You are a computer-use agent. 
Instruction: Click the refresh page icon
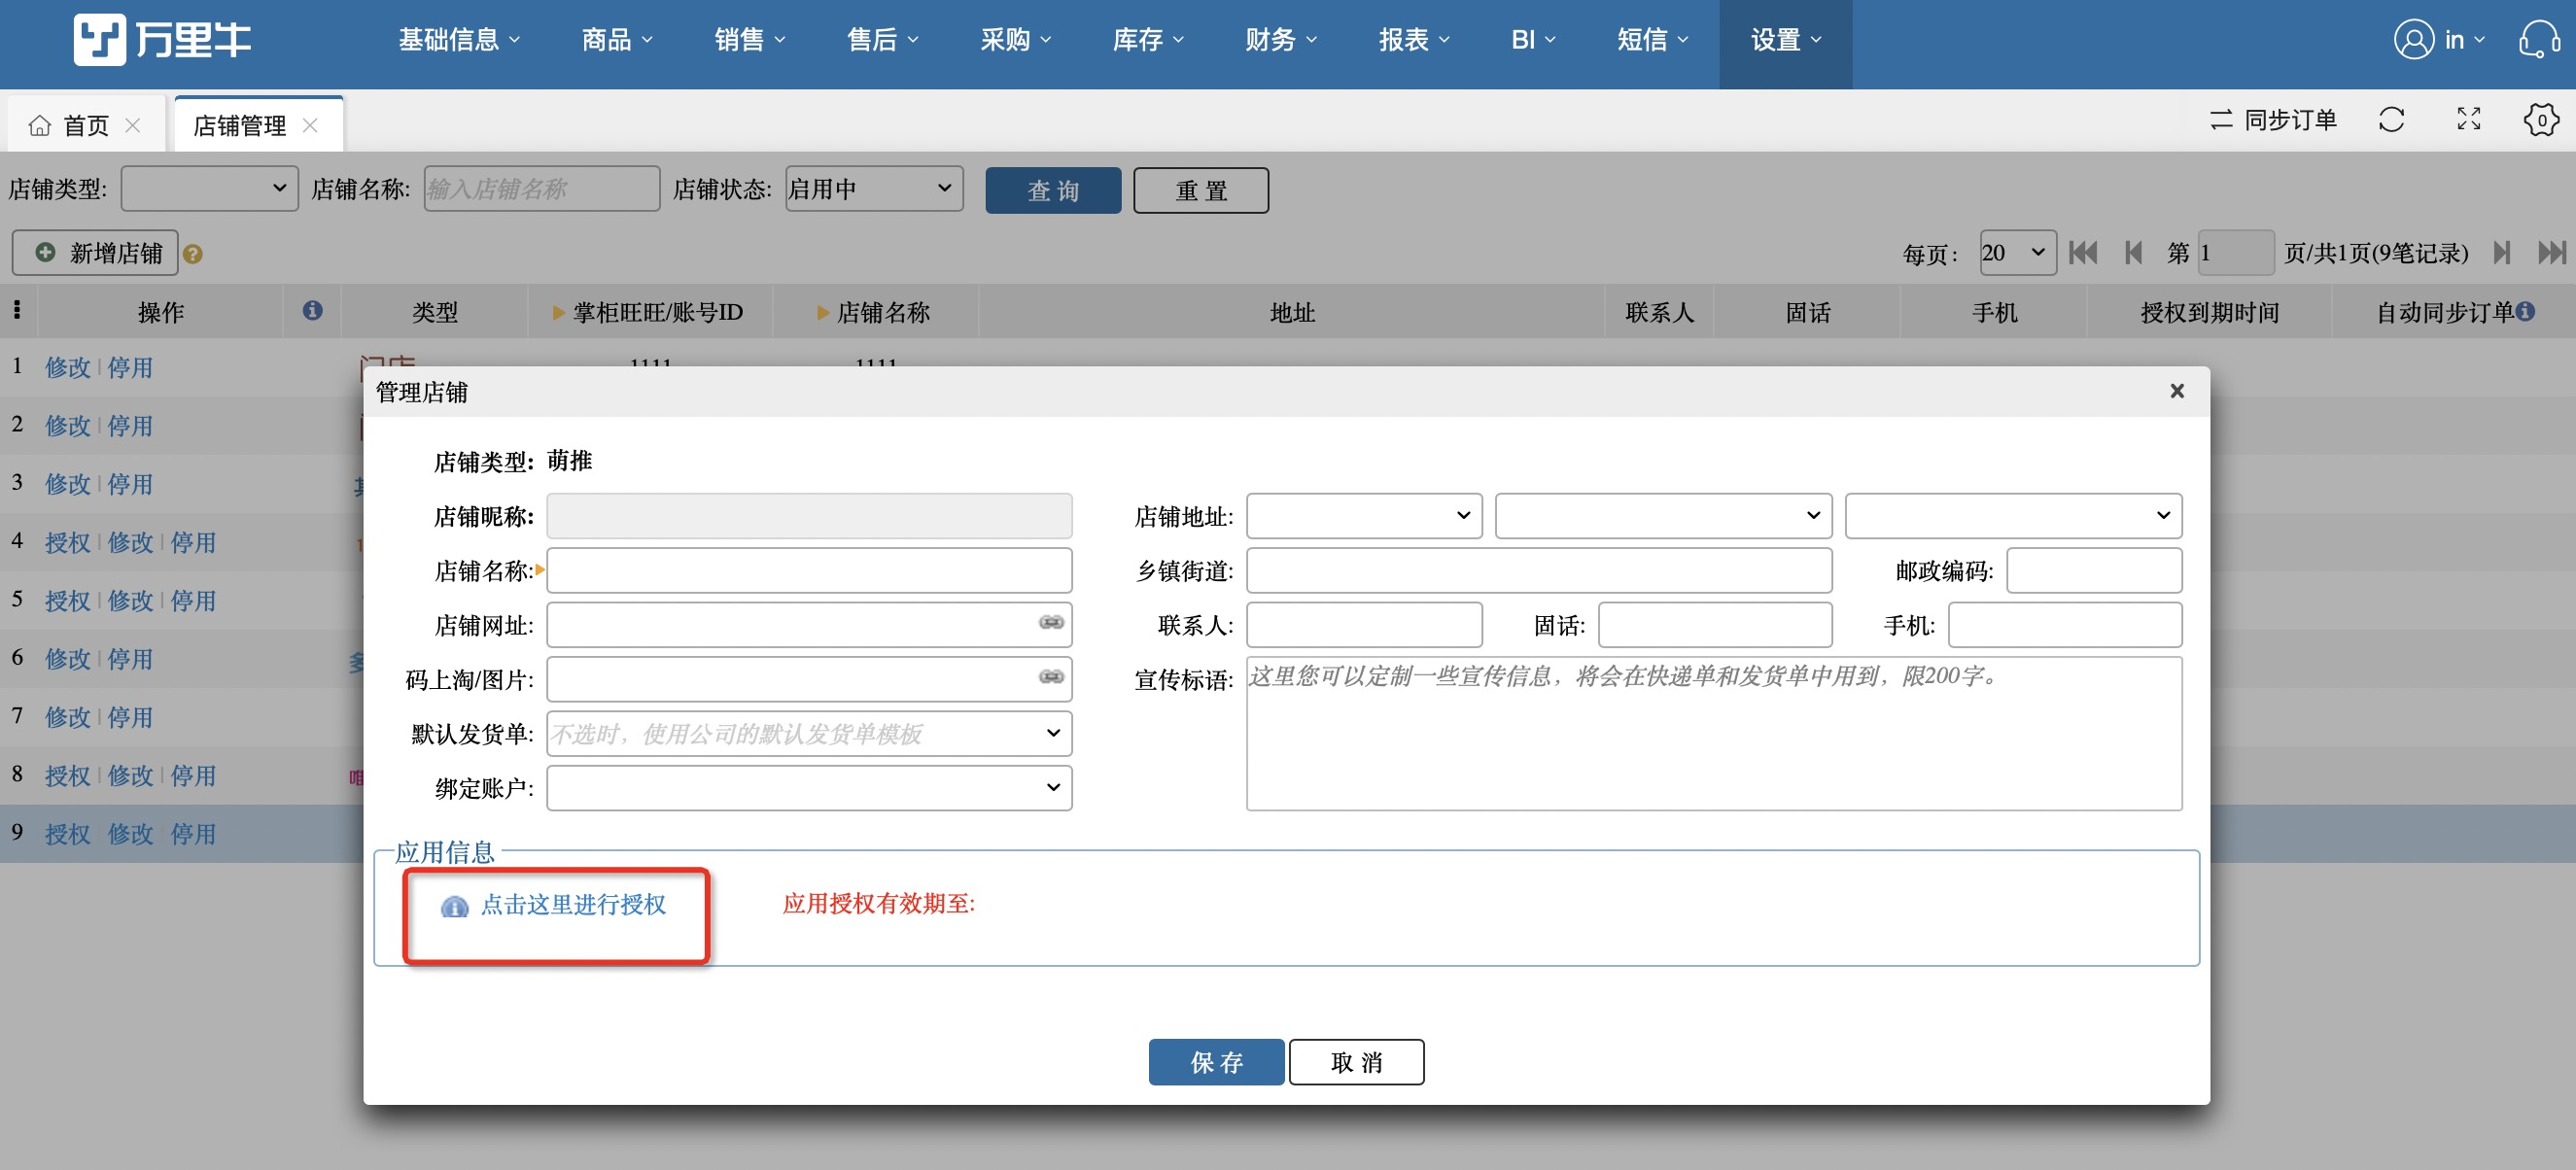(2391, 120)
